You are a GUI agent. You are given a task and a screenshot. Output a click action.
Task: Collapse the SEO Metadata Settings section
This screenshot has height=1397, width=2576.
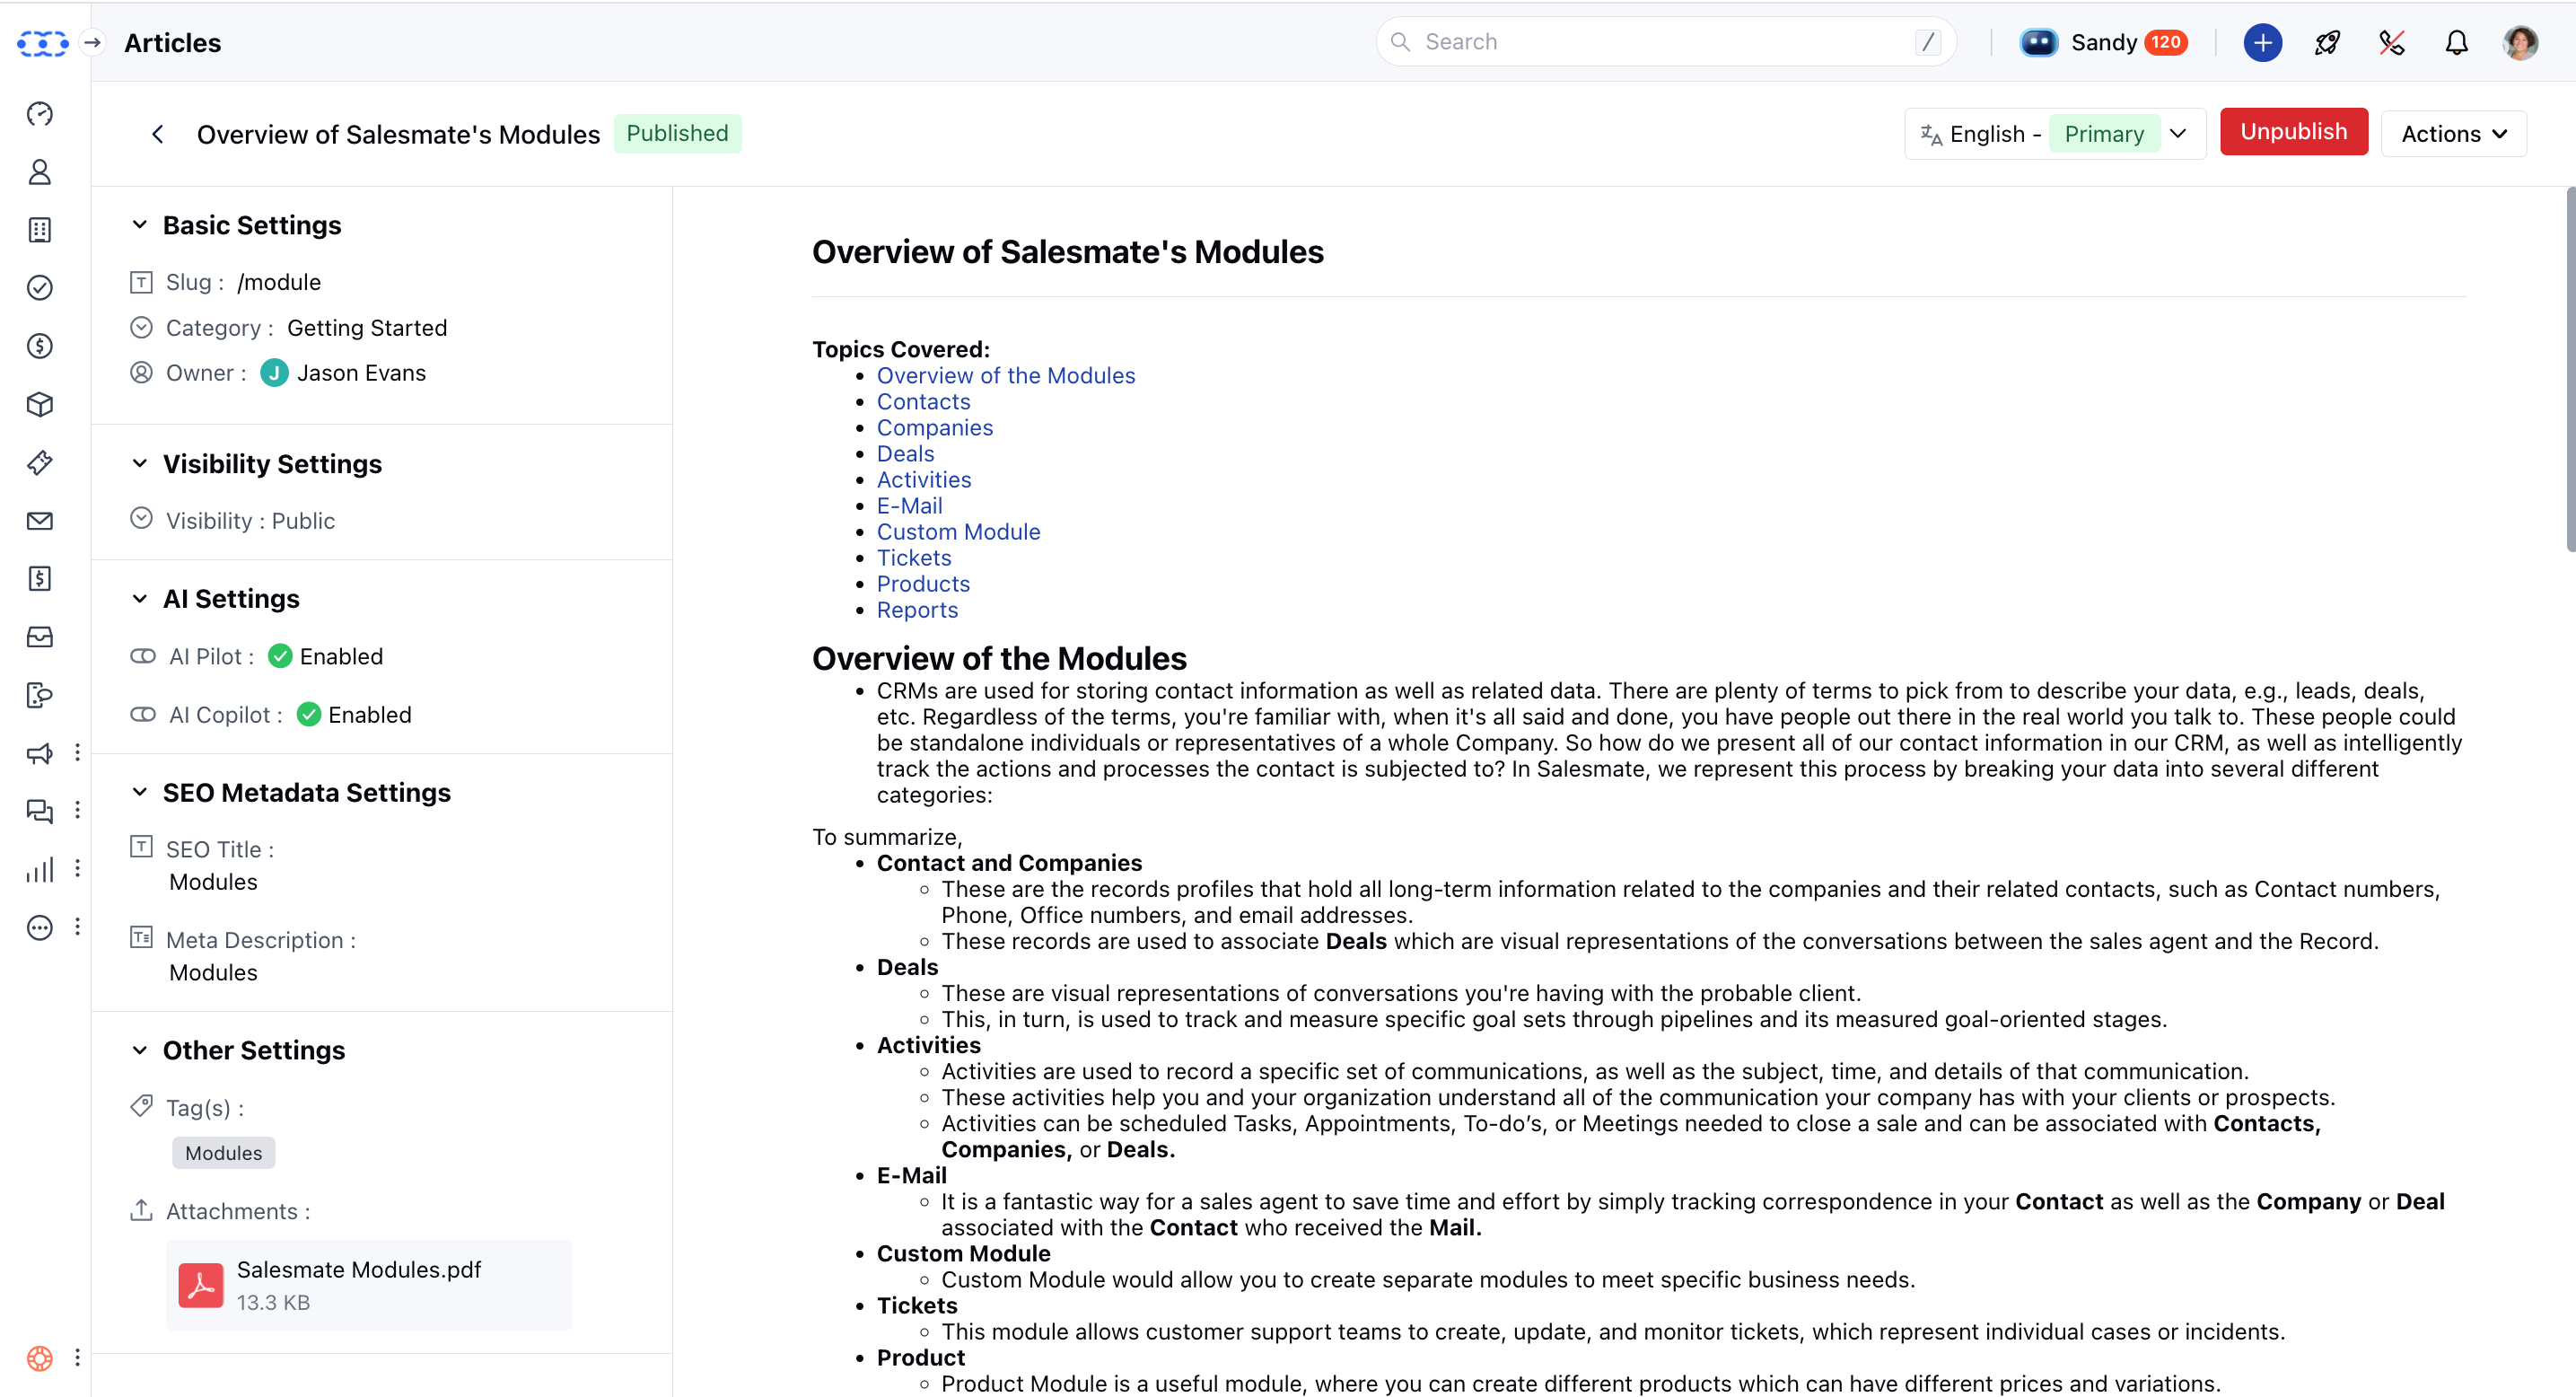139,792
